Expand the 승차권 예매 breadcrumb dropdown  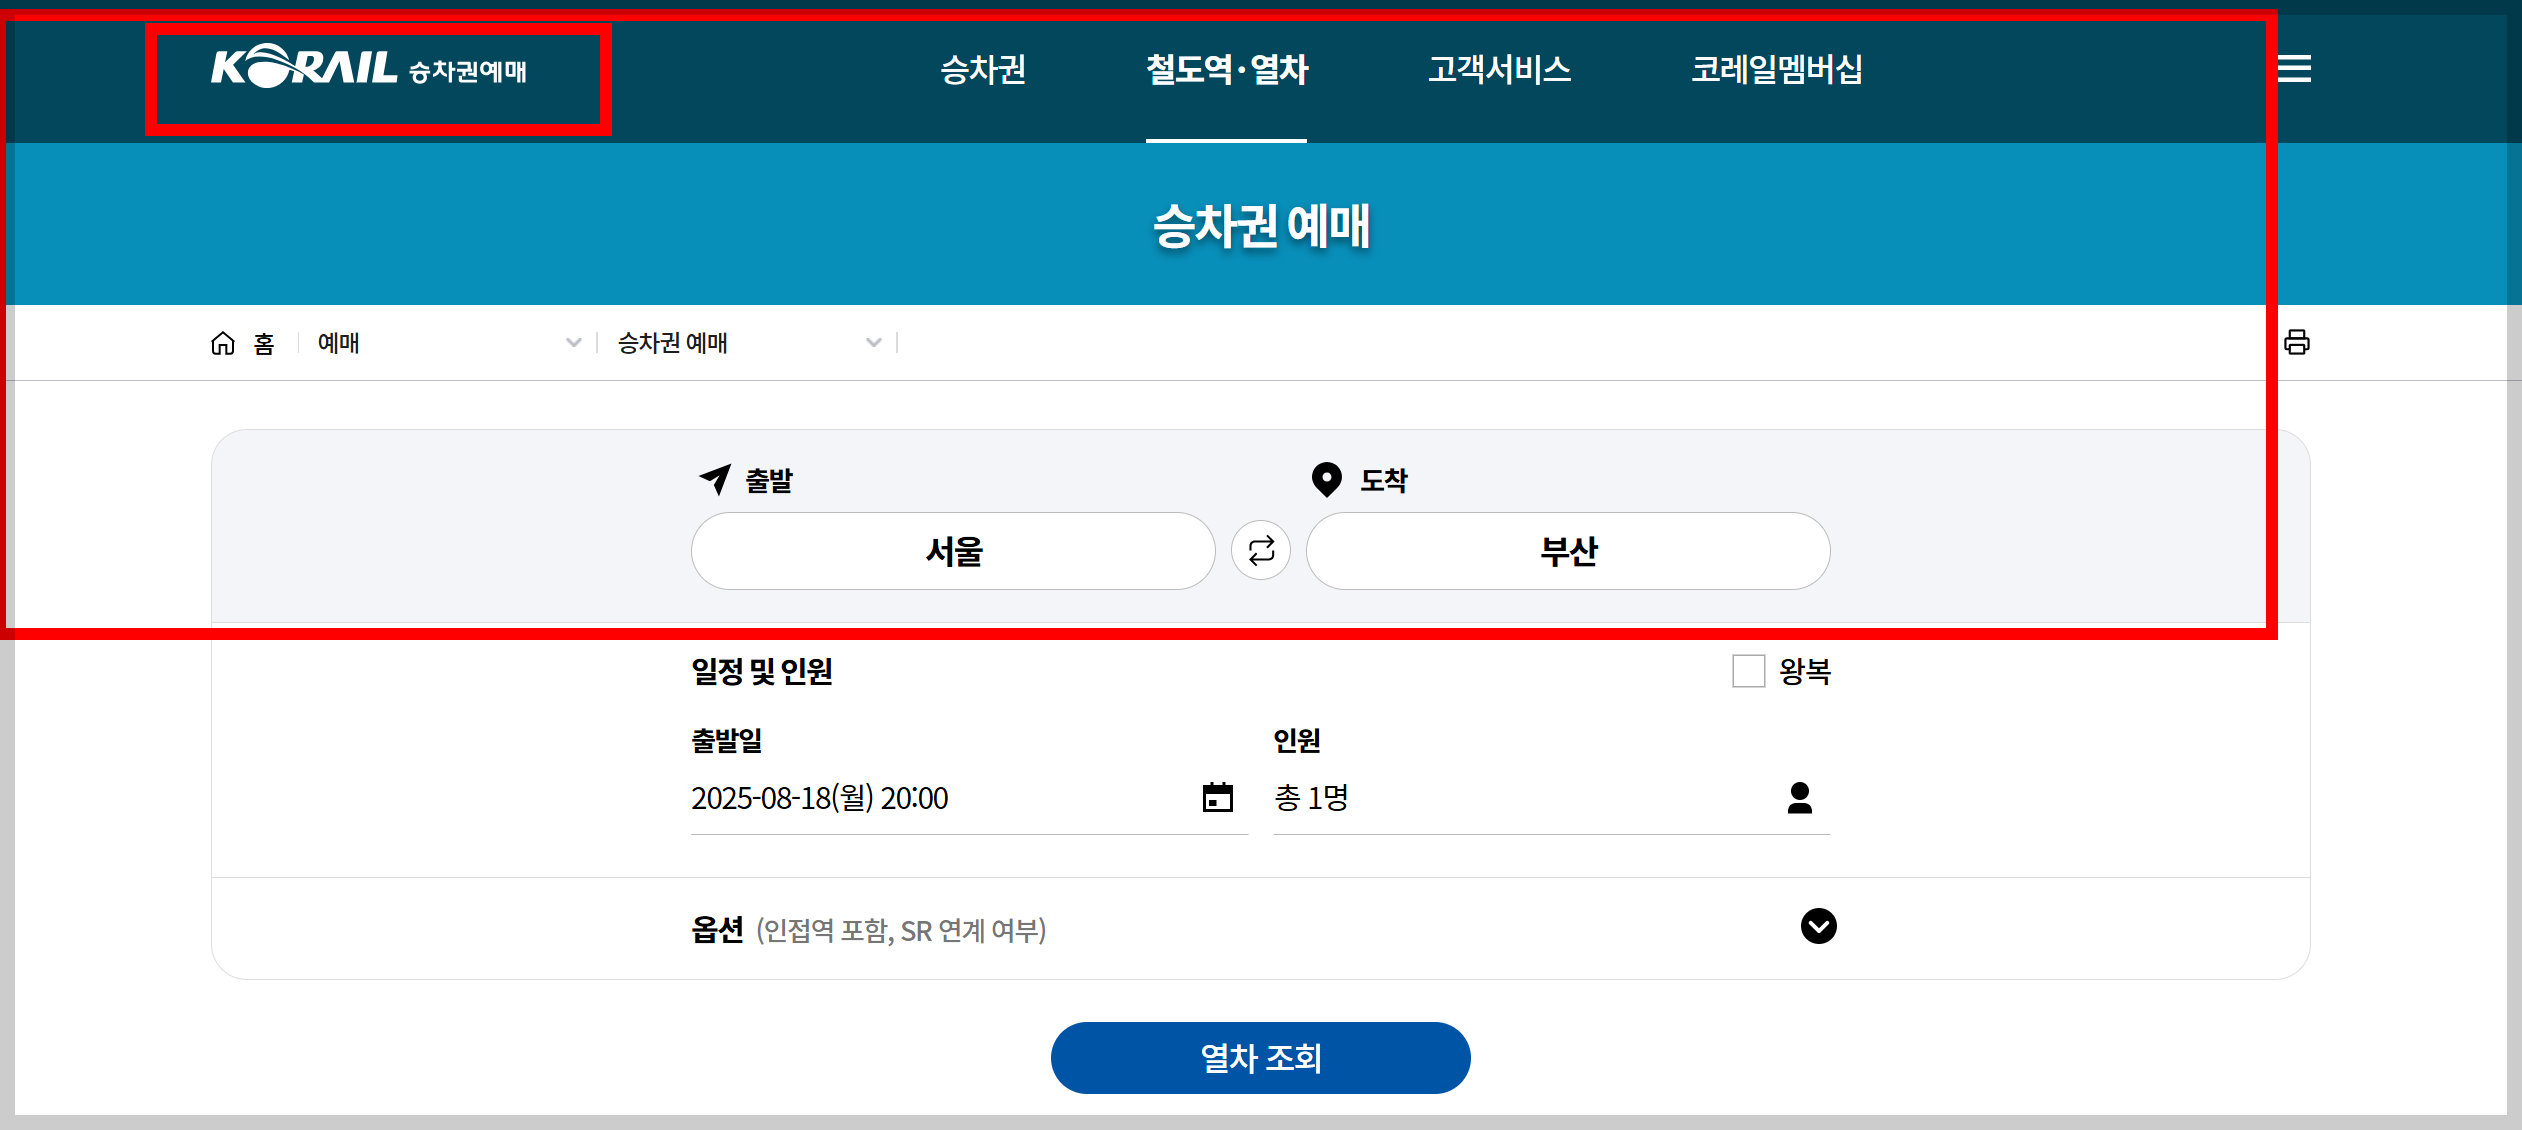(873, 343)
